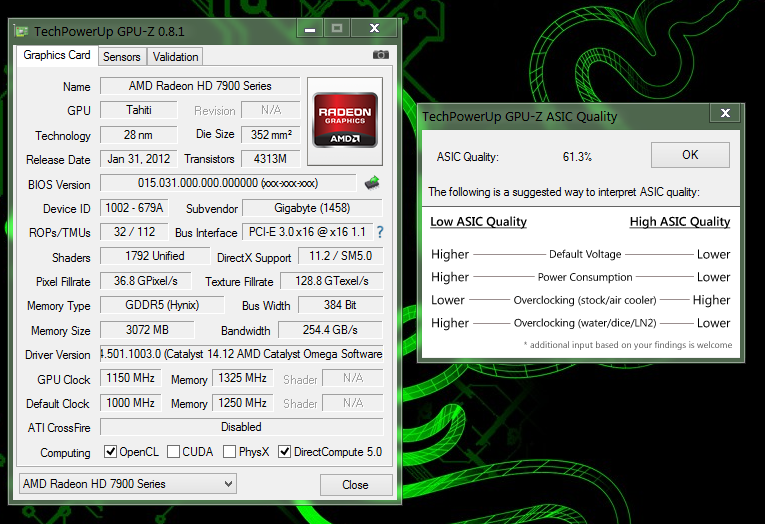Click the Memory Type value GDDR5 (Hynix)
The height and width of the screenshot is (524, 765).
[x=162, y=305]
